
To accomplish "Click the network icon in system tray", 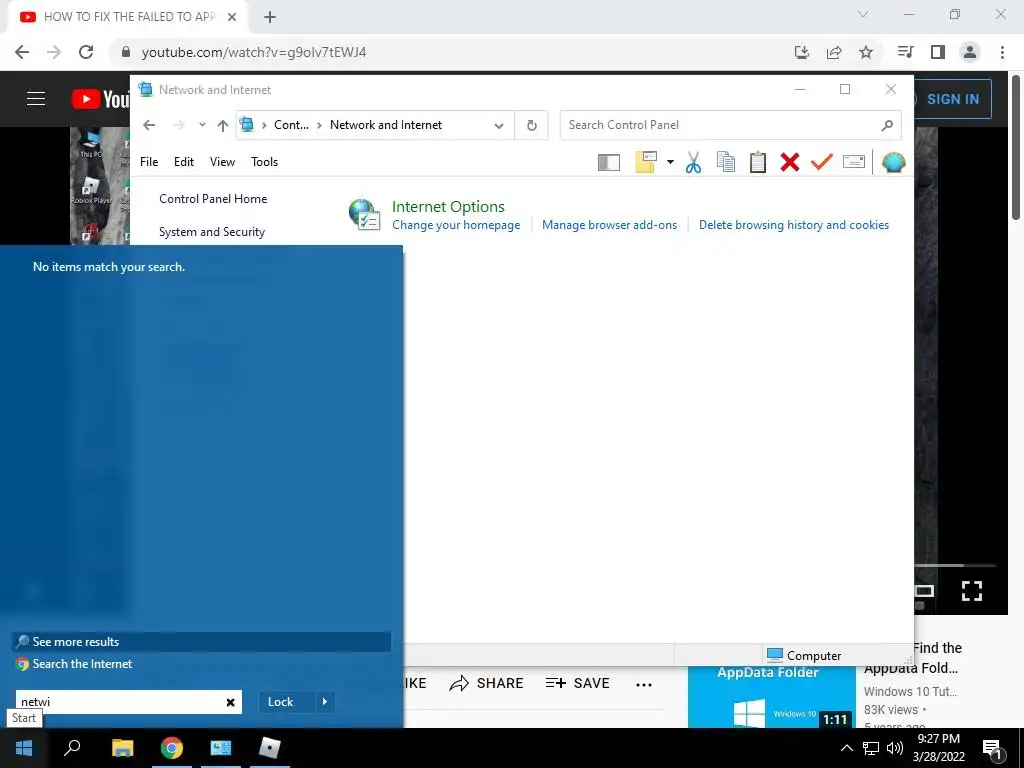I will coord(871,748).
